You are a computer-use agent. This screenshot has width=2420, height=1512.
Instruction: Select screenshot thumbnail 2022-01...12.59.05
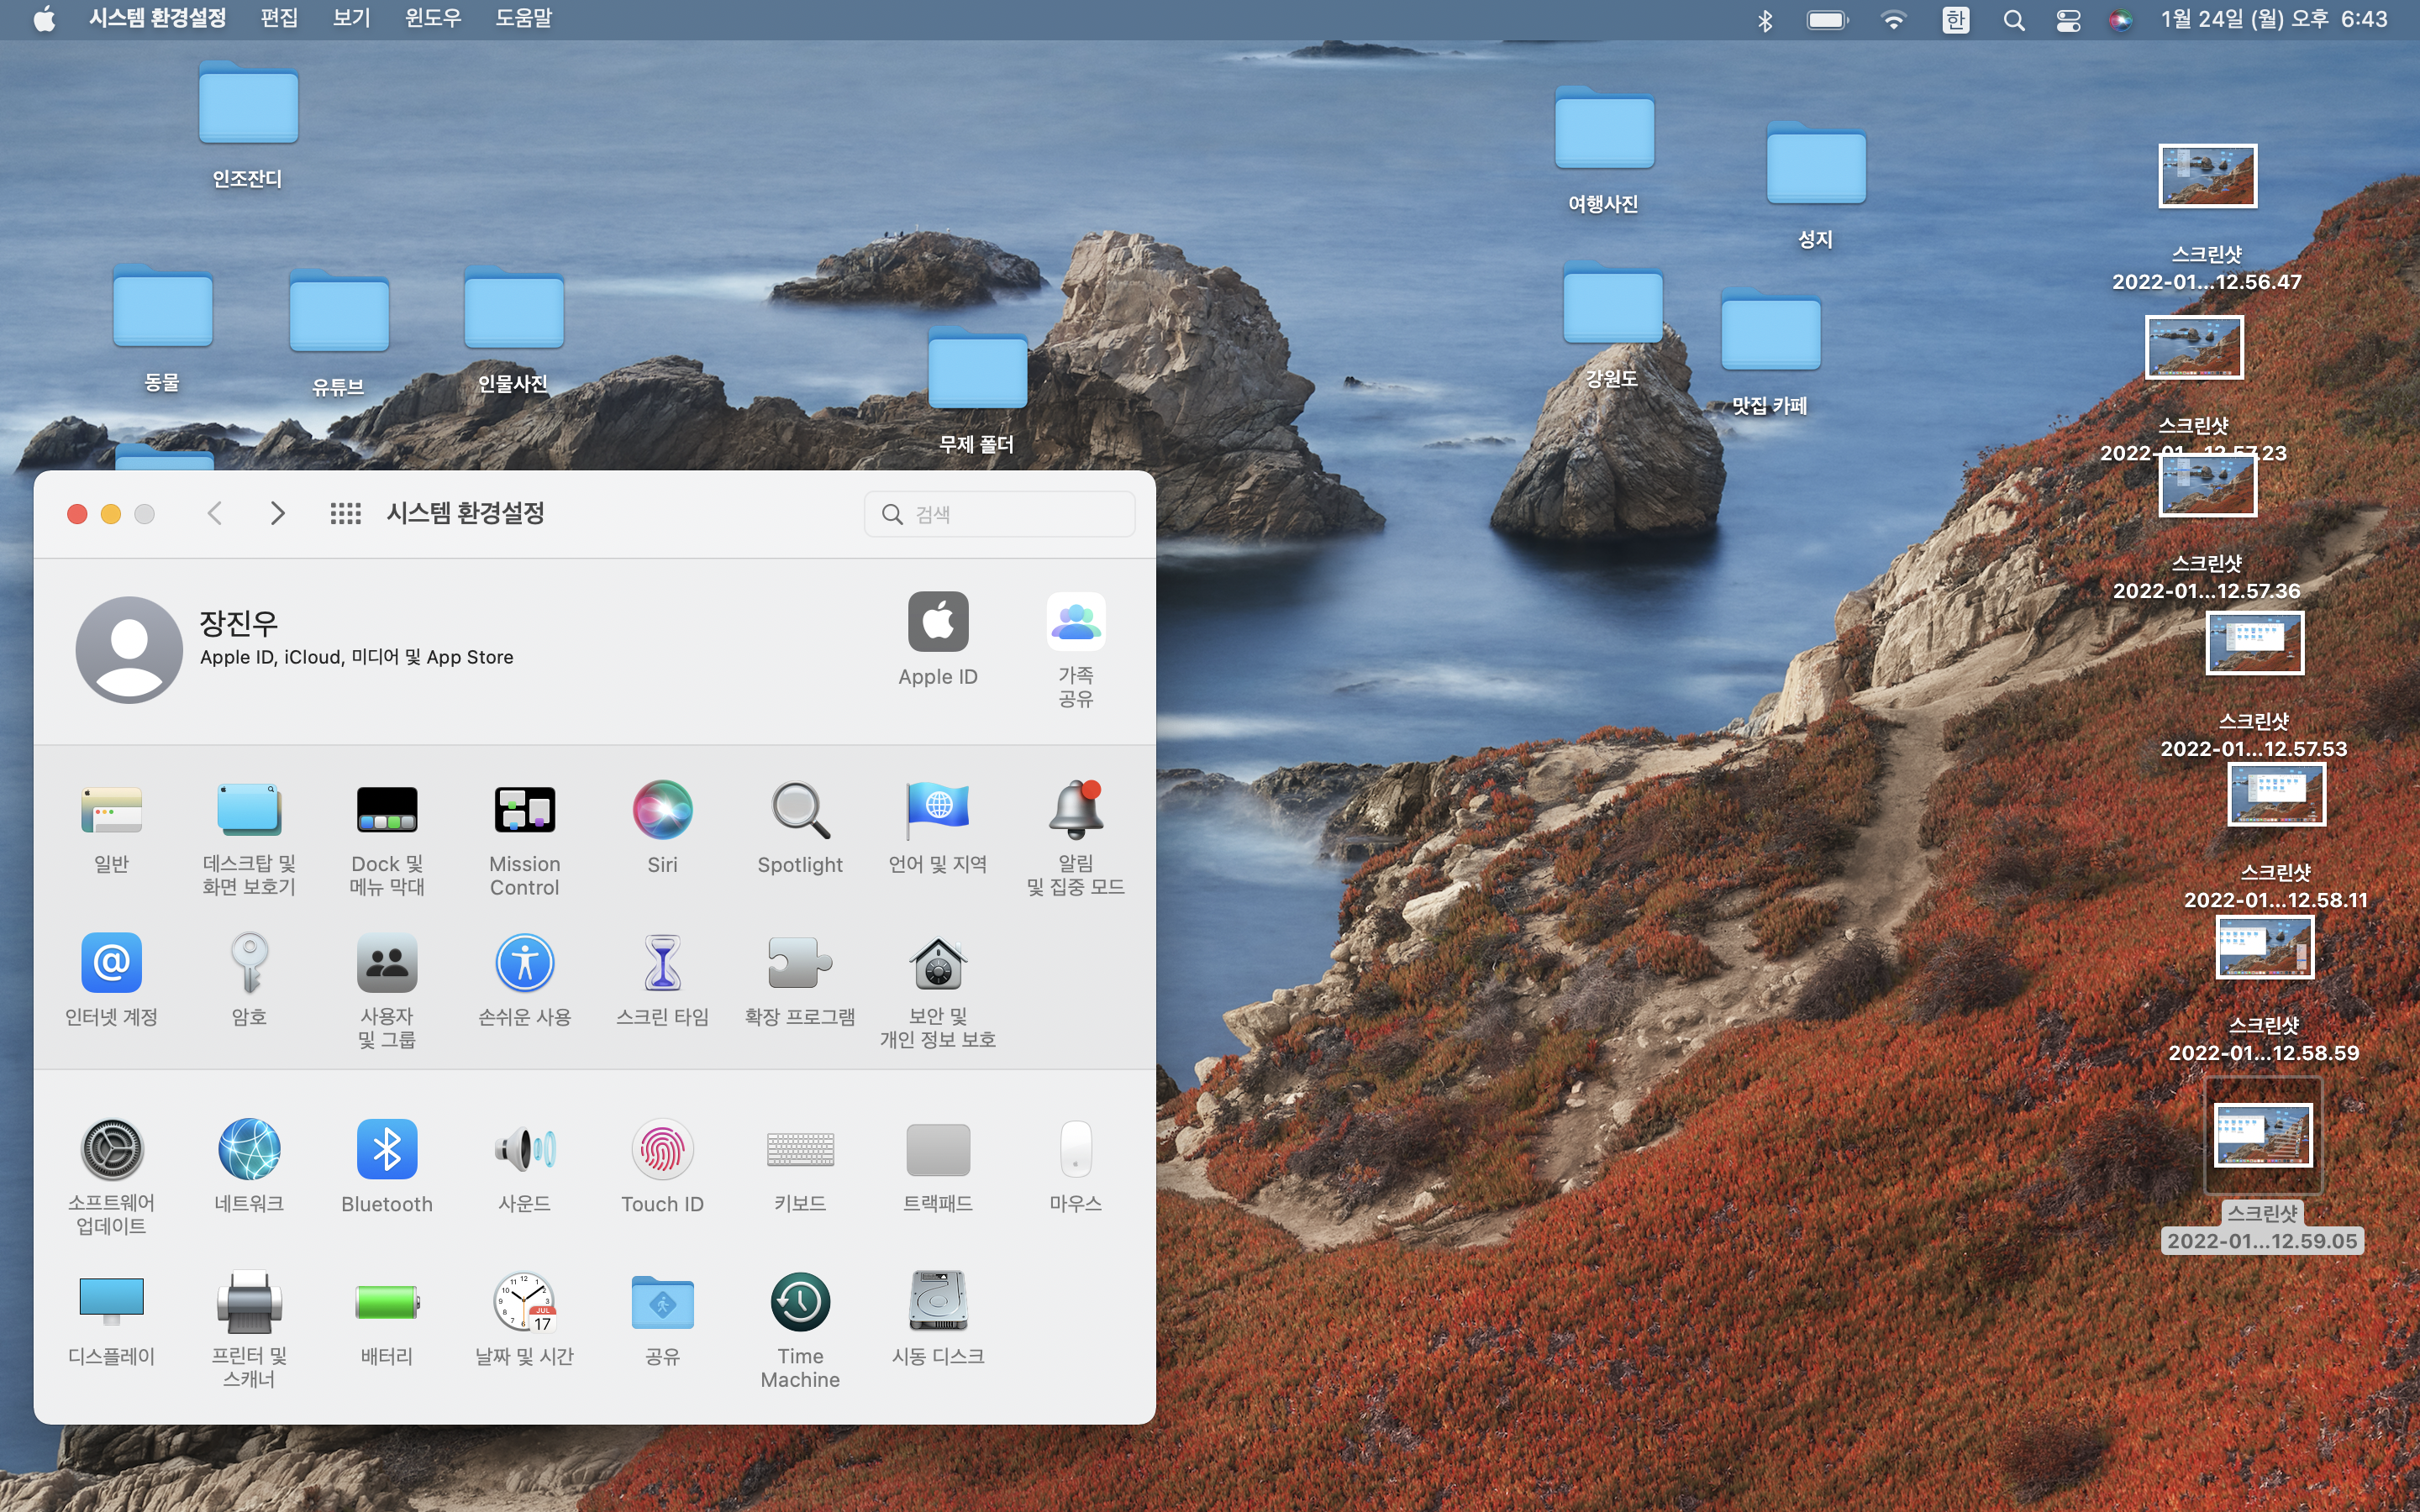[2263, 1135]
